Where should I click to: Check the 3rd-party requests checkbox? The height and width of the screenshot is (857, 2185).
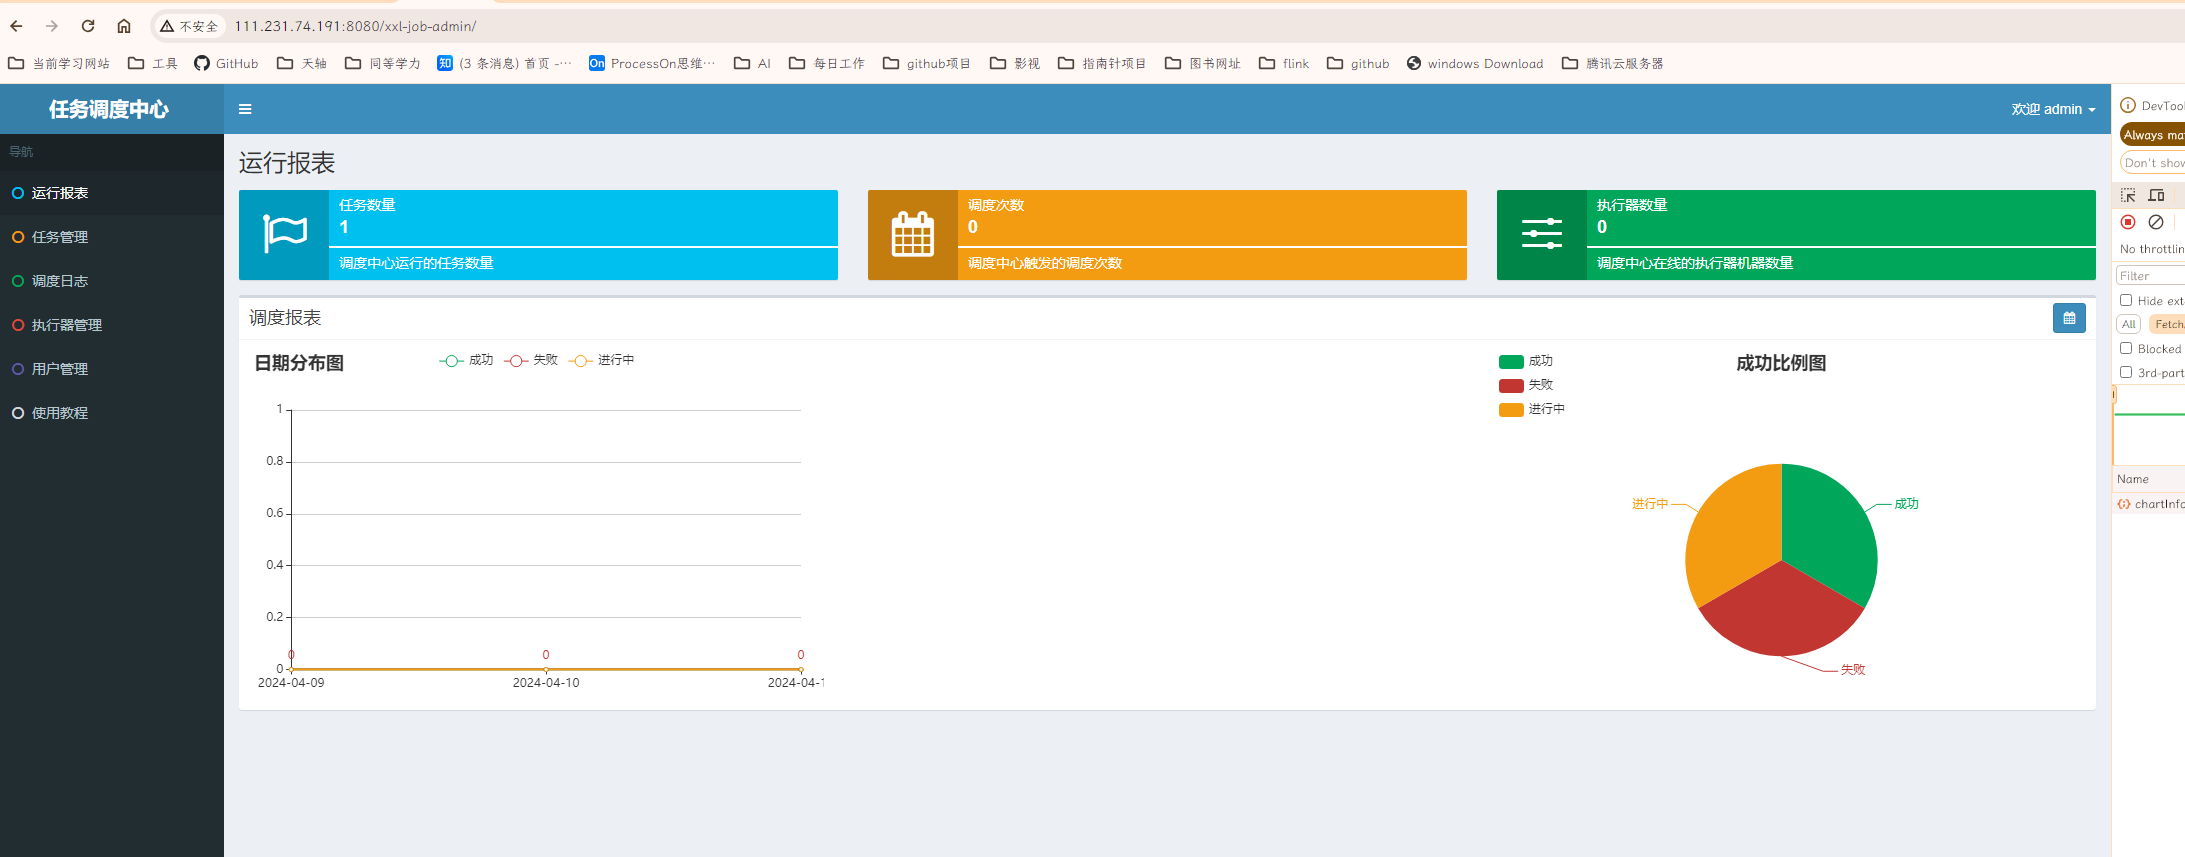click(2126, 372)
